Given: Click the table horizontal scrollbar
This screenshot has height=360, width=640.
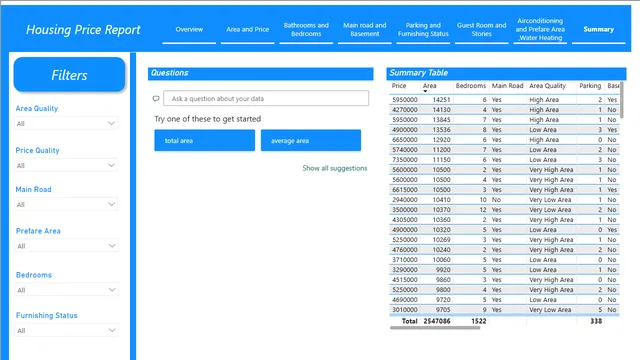Looking at the screenshot, I should pos(435,327).
